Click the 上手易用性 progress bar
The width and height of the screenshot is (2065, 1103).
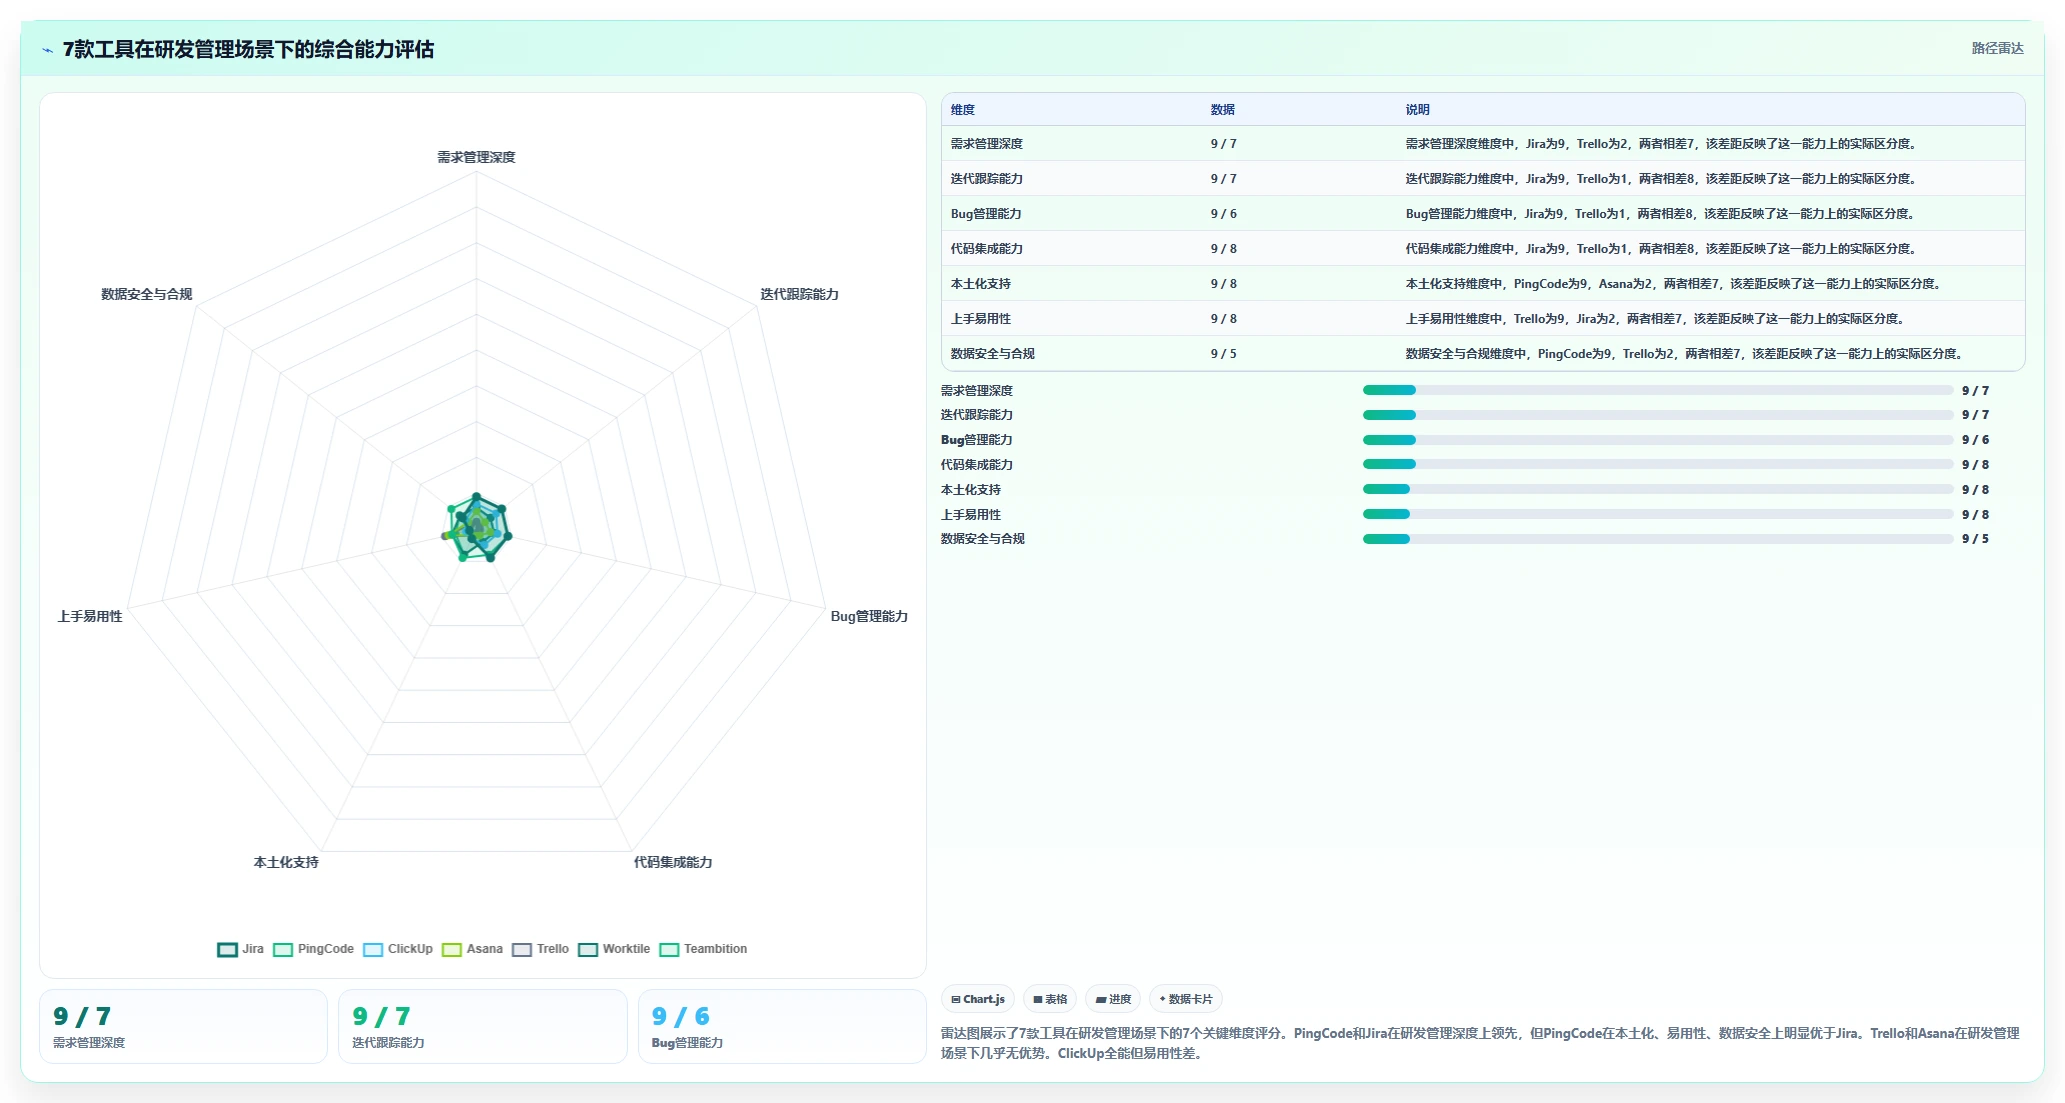coord(1657,514)
